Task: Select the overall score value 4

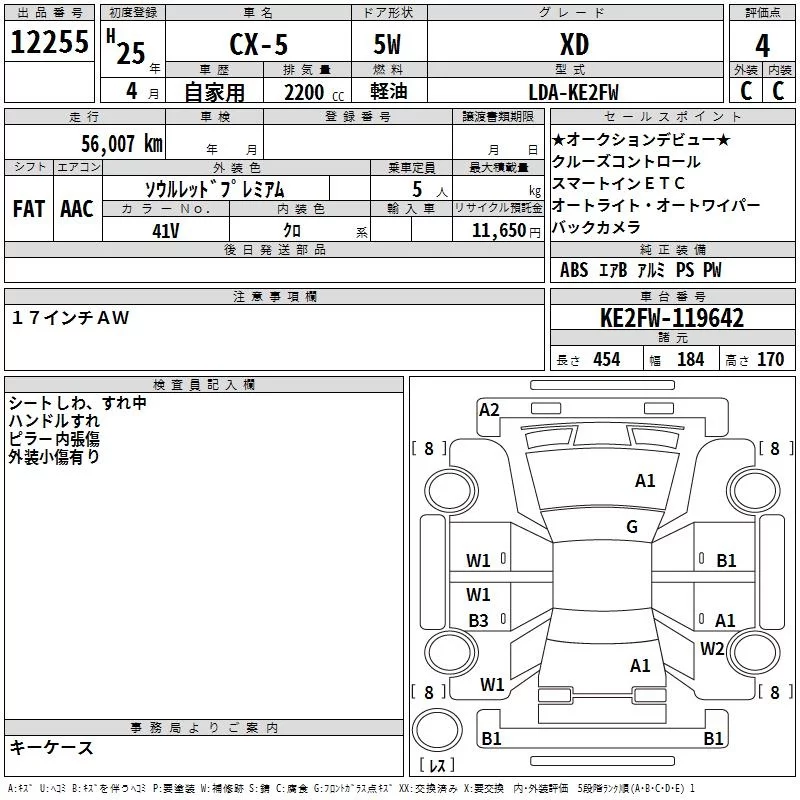Action: [x=763, y=45]
